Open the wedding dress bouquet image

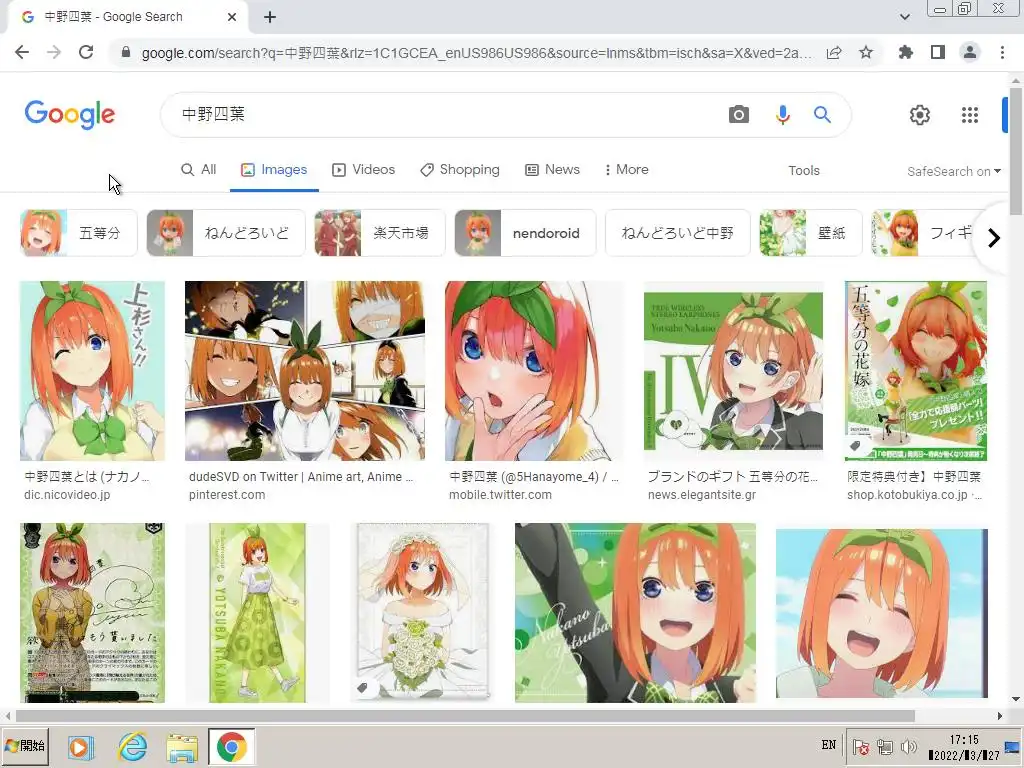(x=423, y=613)
